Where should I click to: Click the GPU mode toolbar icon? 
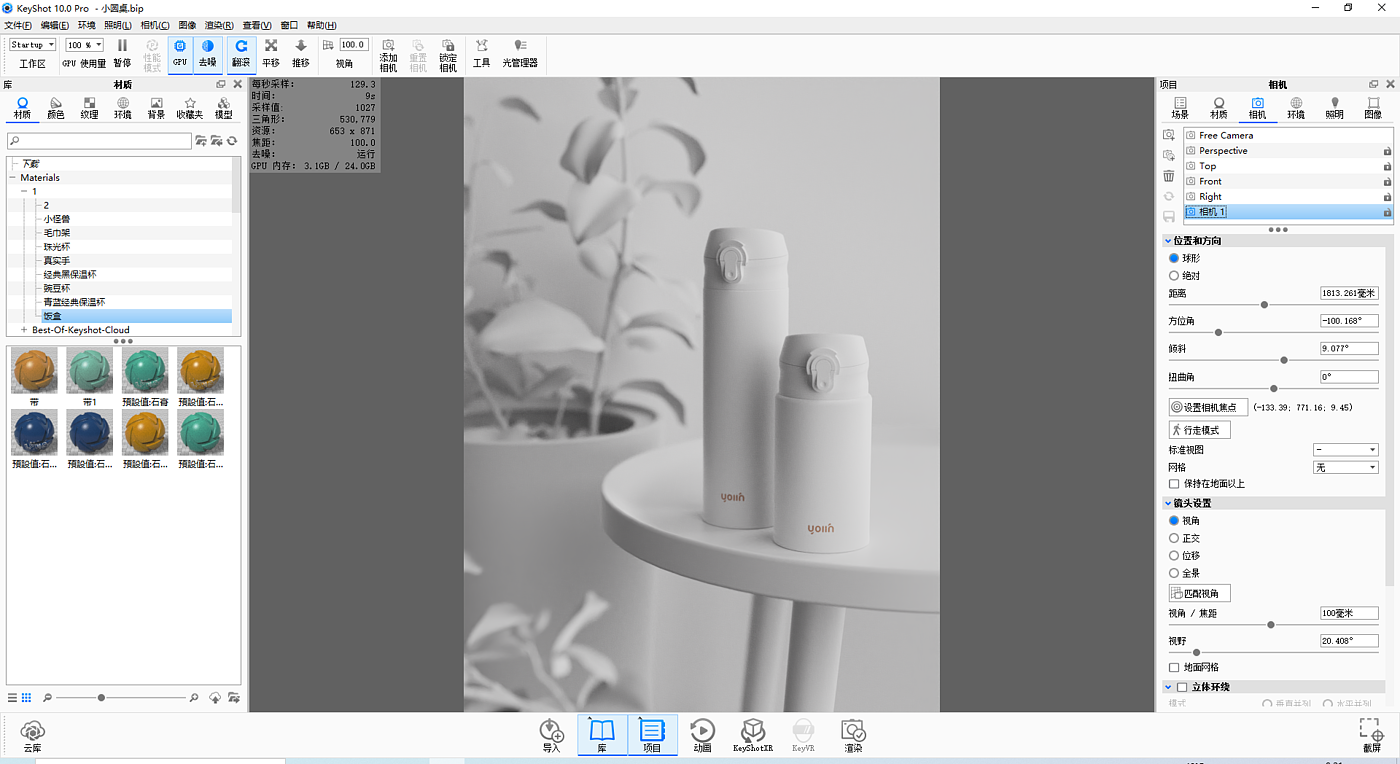pyautogui.click(x=180, y=52)
